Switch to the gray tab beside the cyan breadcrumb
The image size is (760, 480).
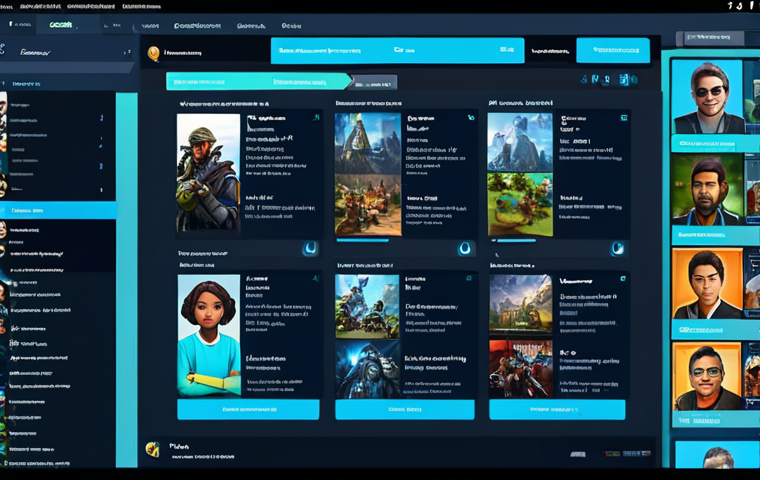pyautogui.click(x=374, y=83)
